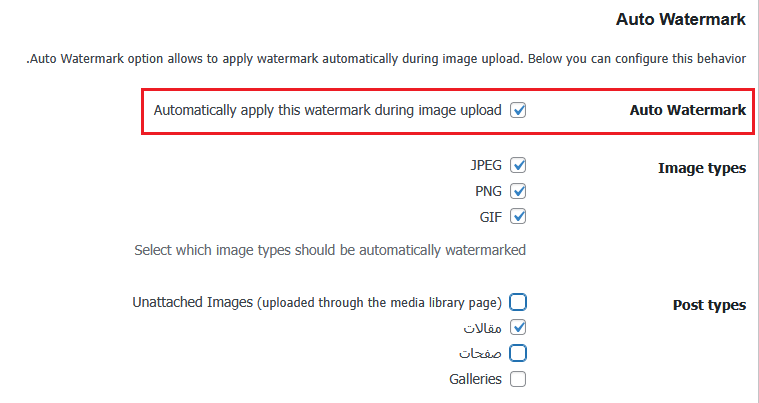Screen dimensions: 759x403
Task: Click the 'Image types' row label
Action: (701, 168)
